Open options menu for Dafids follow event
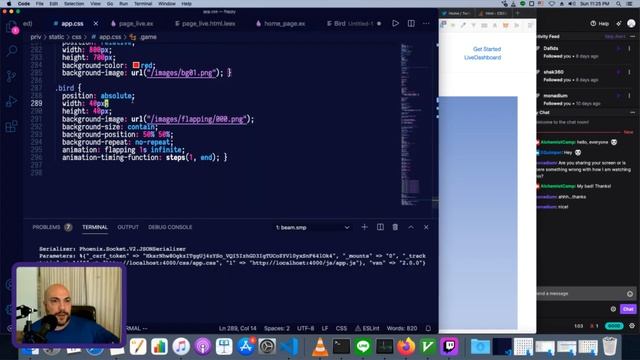This screenshot has height=360, width=640. pos(629,48)
